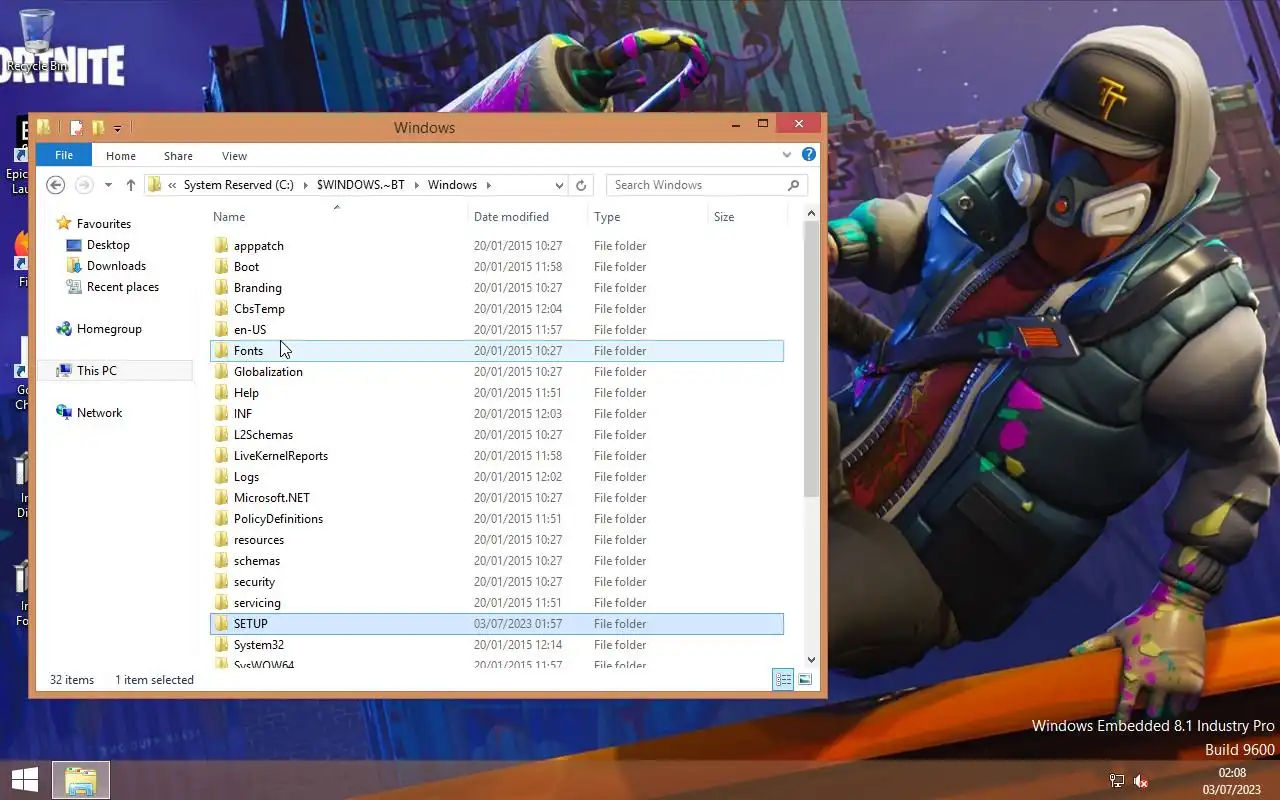Select the Branding folder icon
The height and width of the screenshot is (800, 1280).
(x=222, y=288)
